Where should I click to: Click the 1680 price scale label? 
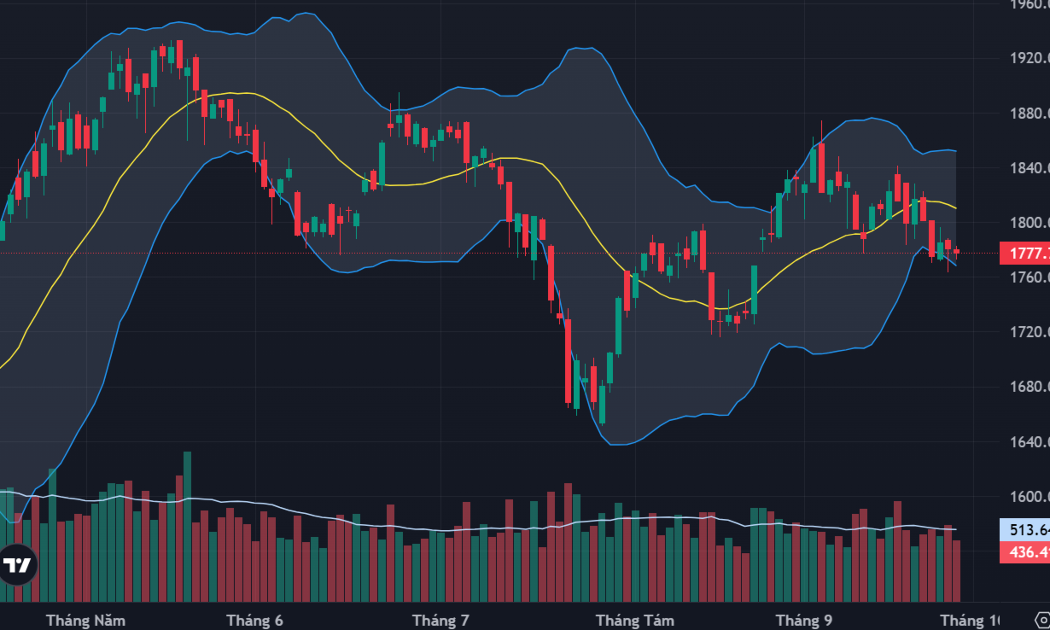pos(1029,387)
